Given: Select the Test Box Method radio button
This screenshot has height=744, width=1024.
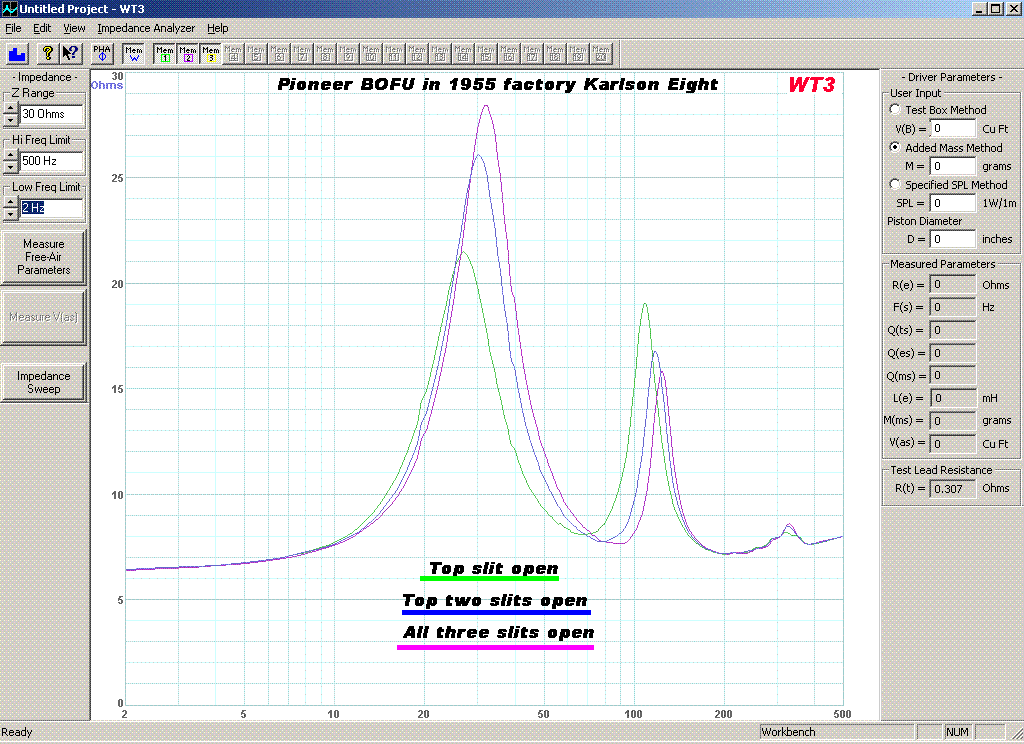Looking at the screenshot, I should coord(895,109).
